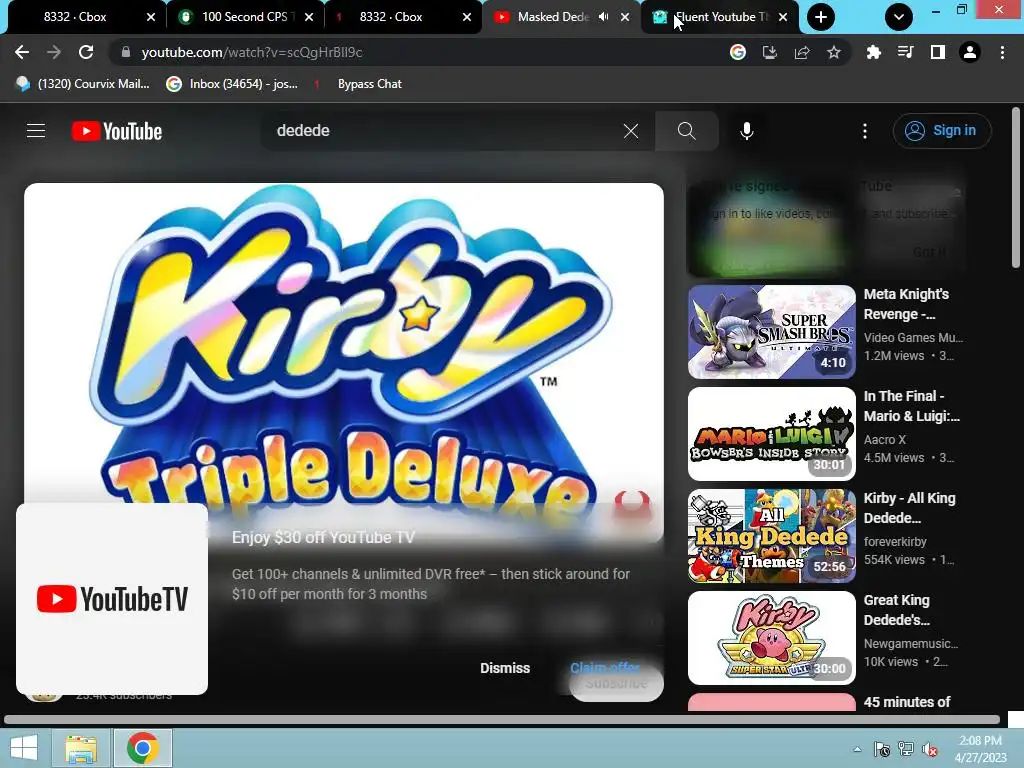
Task: Close the Fluent Youtube tab
Action: 783,17
